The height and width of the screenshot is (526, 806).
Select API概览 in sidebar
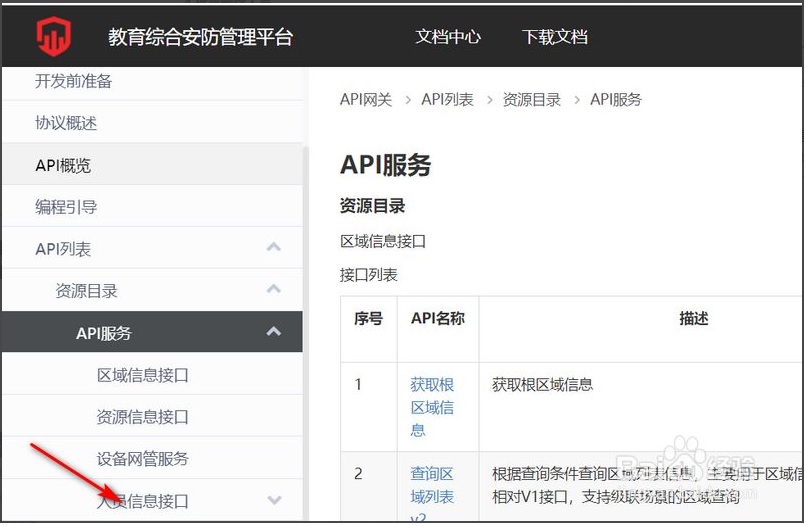[x=63, y=166]
